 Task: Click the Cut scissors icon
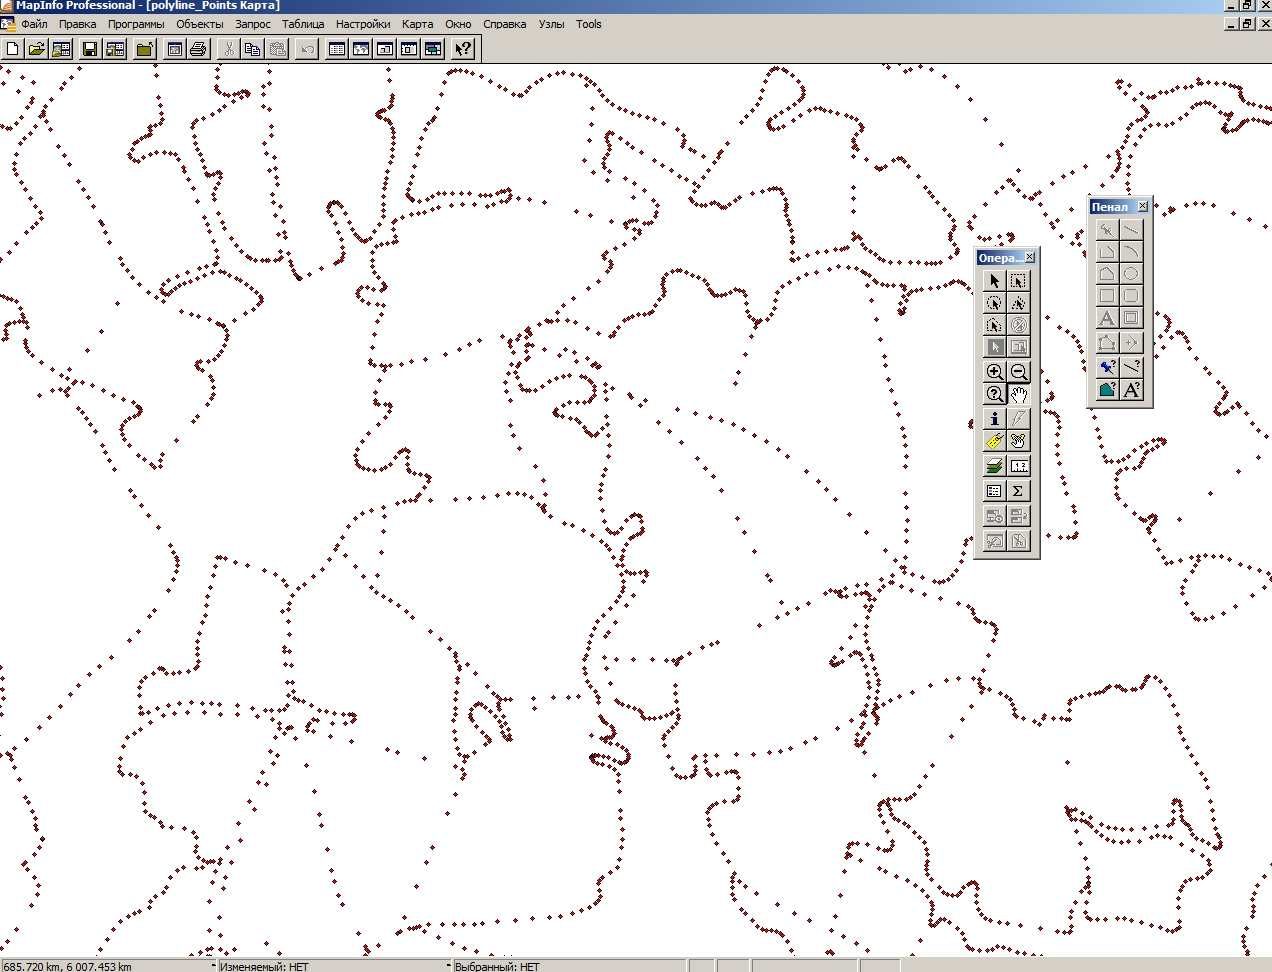(228, 48)
